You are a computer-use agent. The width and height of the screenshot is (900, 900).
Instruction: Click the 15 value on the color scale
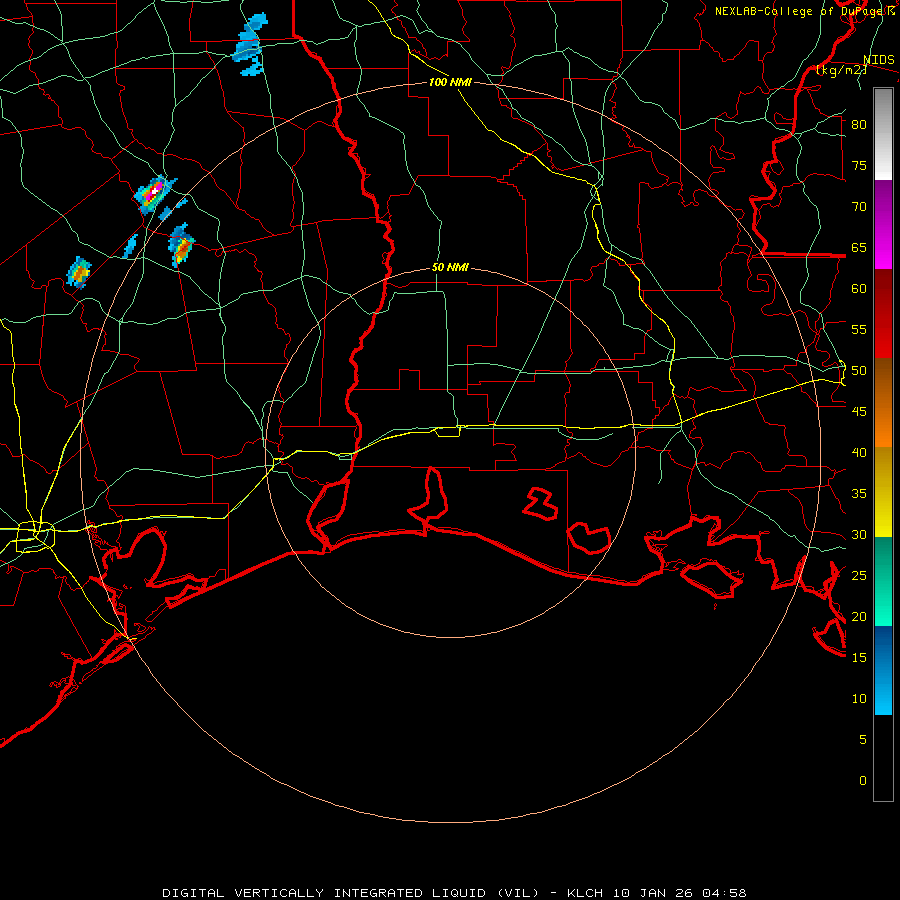(x=859, y=658)
